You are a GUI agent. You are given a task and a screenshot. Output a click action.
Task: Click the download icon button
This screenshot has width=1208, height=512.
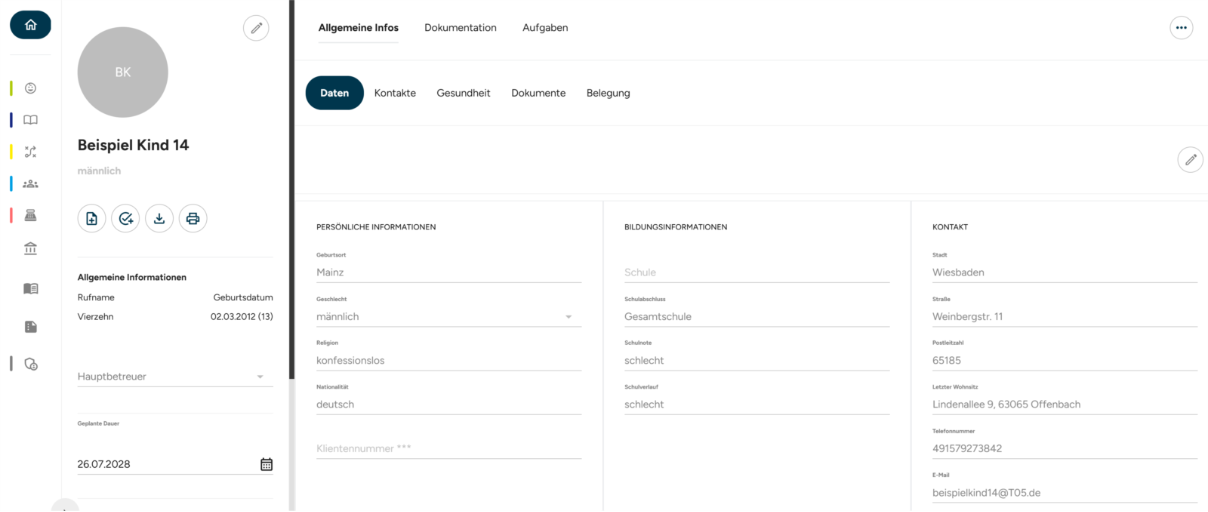(x=159, y=218)
